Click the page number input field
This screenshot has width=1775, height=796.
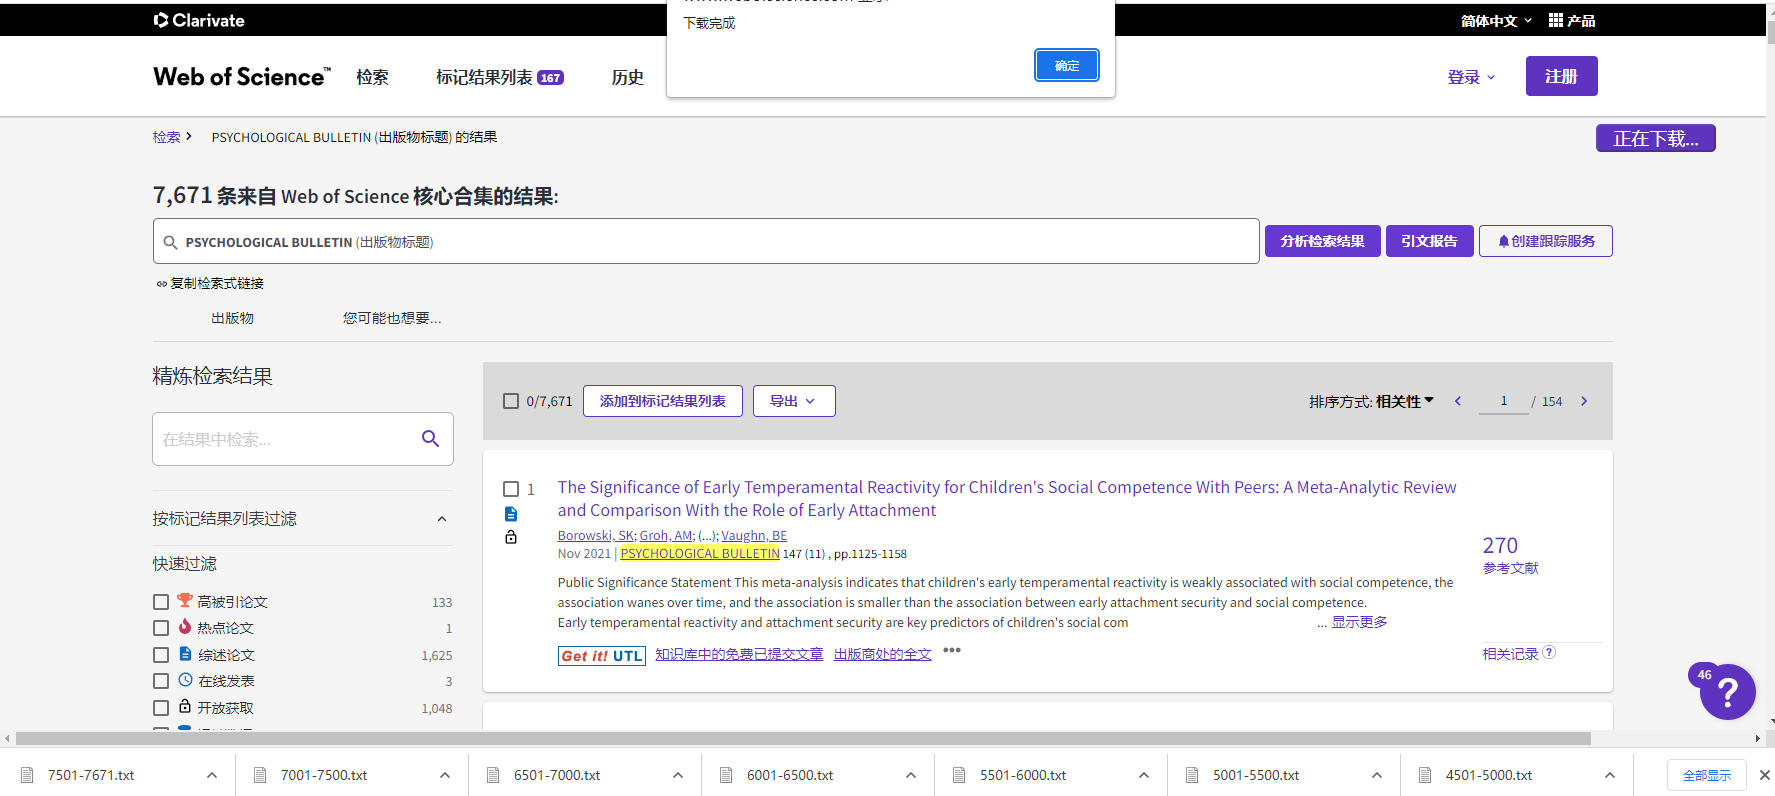(x=1504, y=401)
